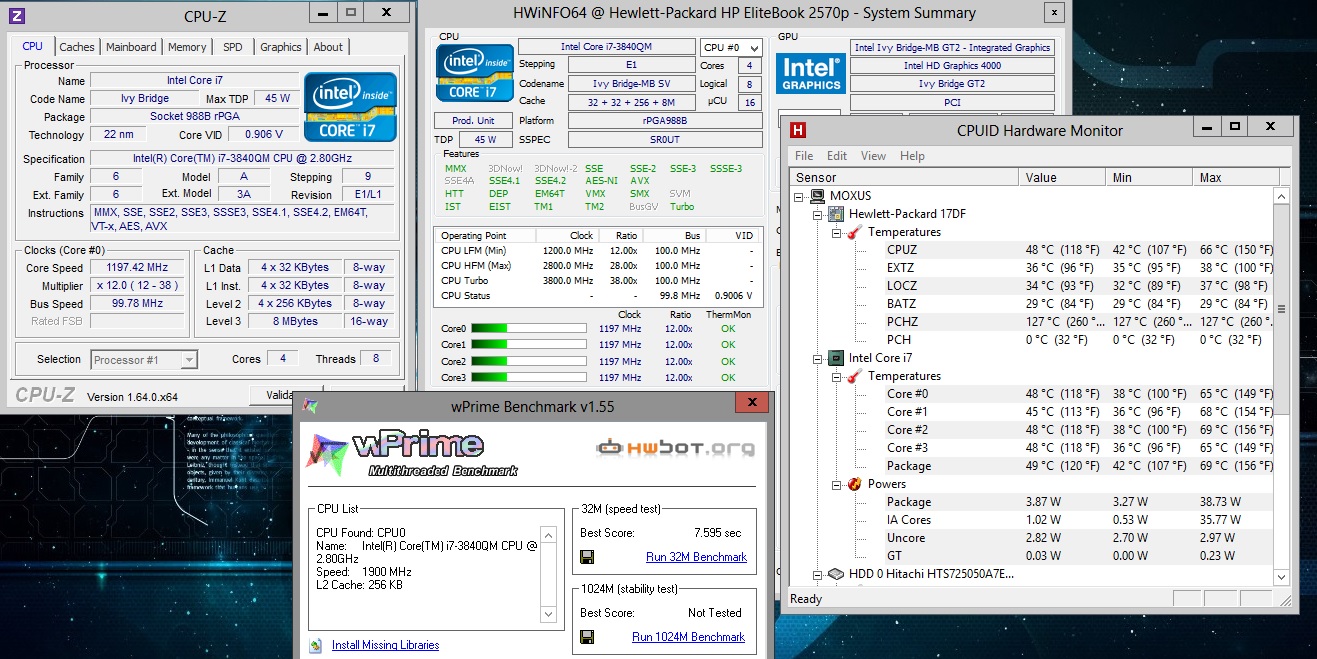Click the Install Missing Libraries link
This screenshot has height=659, width=1317.
click(x=385, y=645)
